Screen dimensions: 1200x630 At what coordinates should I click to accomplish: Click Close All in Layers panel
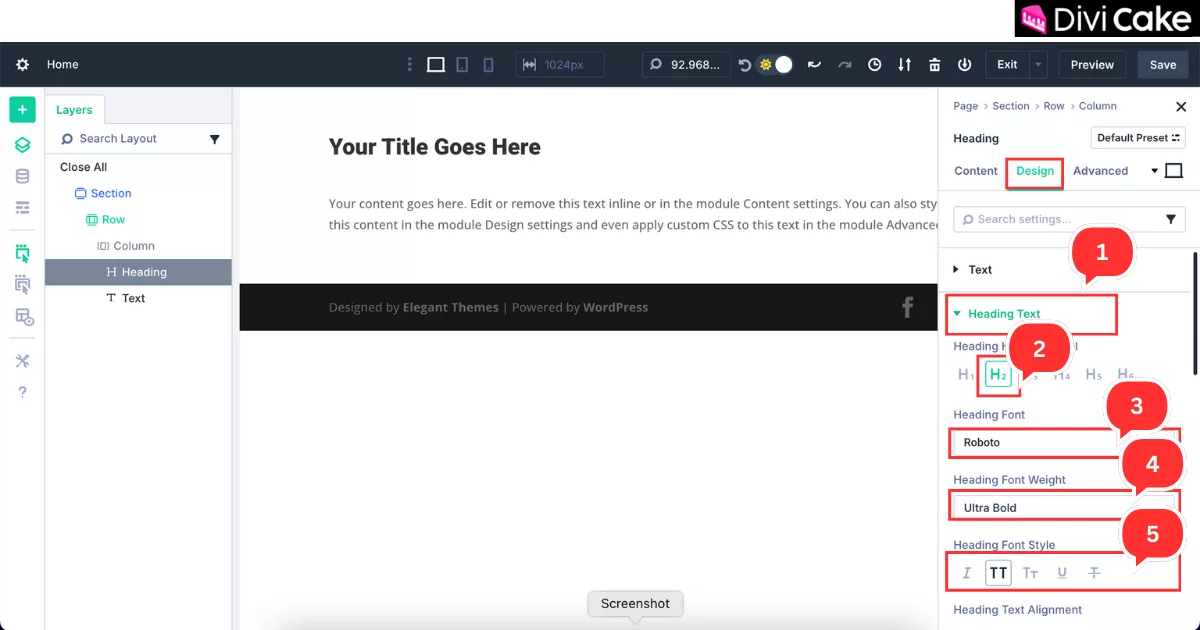[x=83, y=167]
